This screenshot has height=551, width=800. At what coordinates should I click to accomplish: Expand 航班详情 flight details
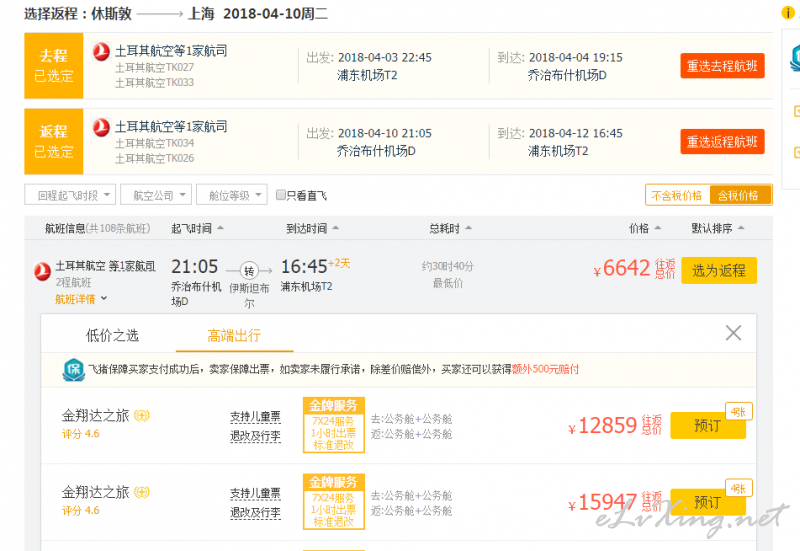pos(81,299)
